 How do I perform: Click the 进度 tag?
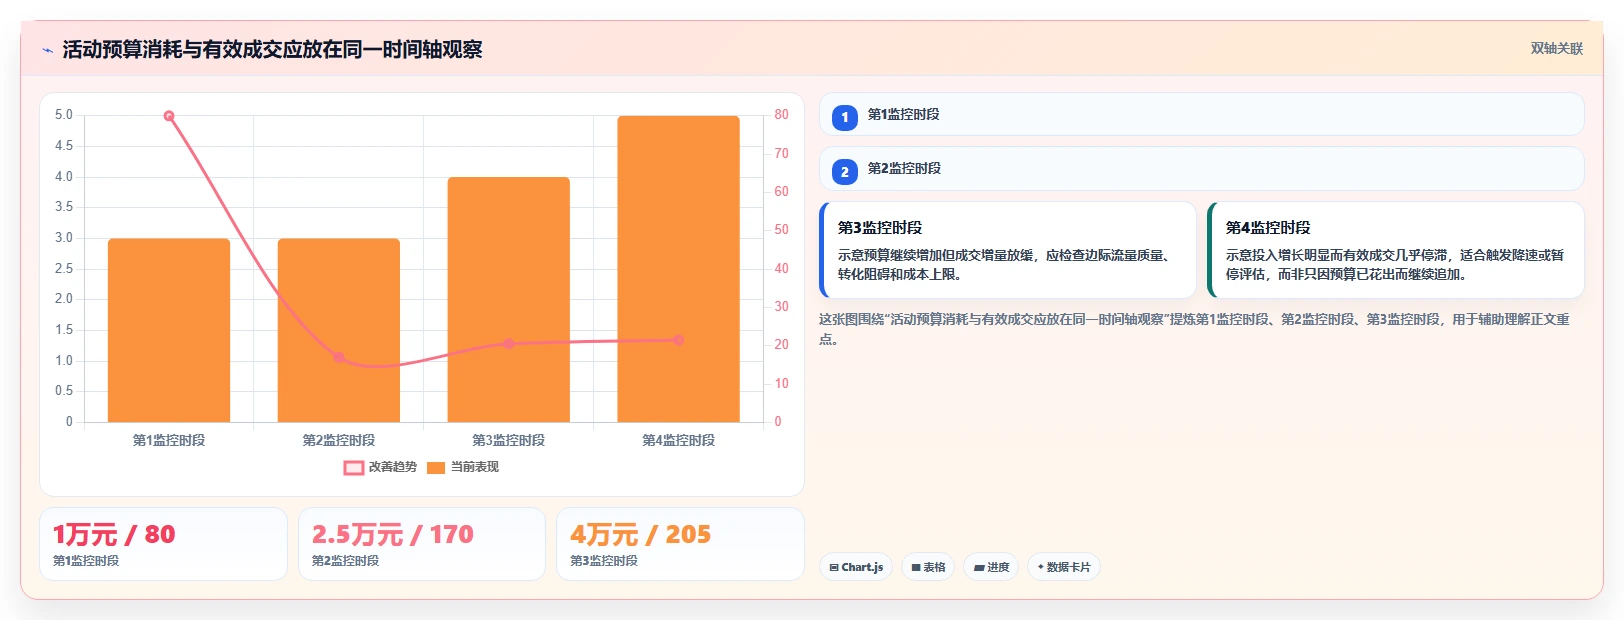(x=991, y=567)
